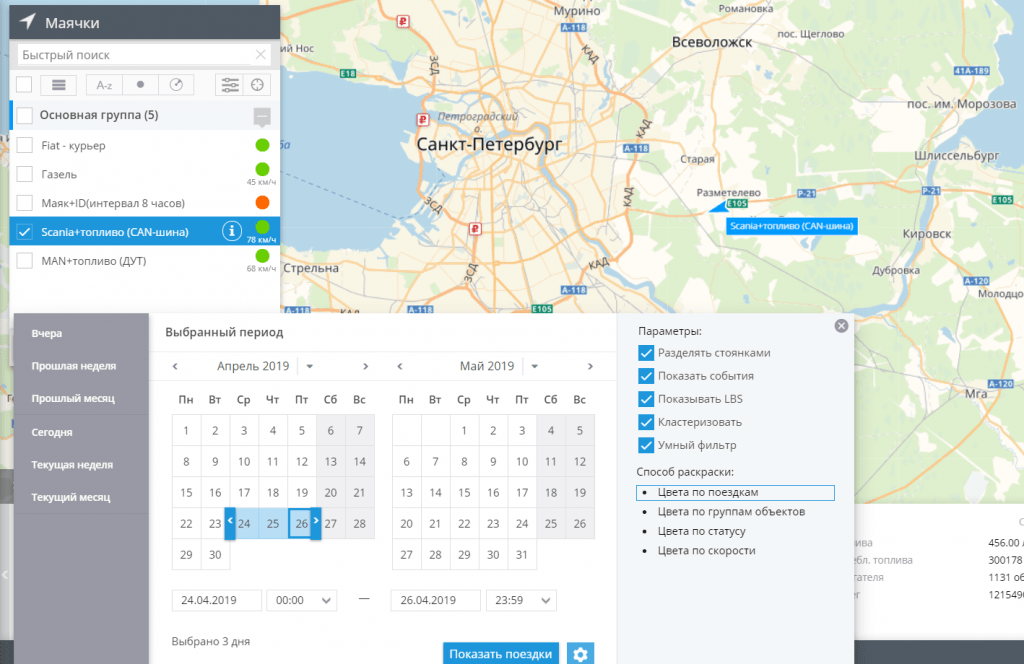Toggle the Умный фильтр checkbox
The width and height of the screenshot is (1024, 664).
(x=646, y=445)
